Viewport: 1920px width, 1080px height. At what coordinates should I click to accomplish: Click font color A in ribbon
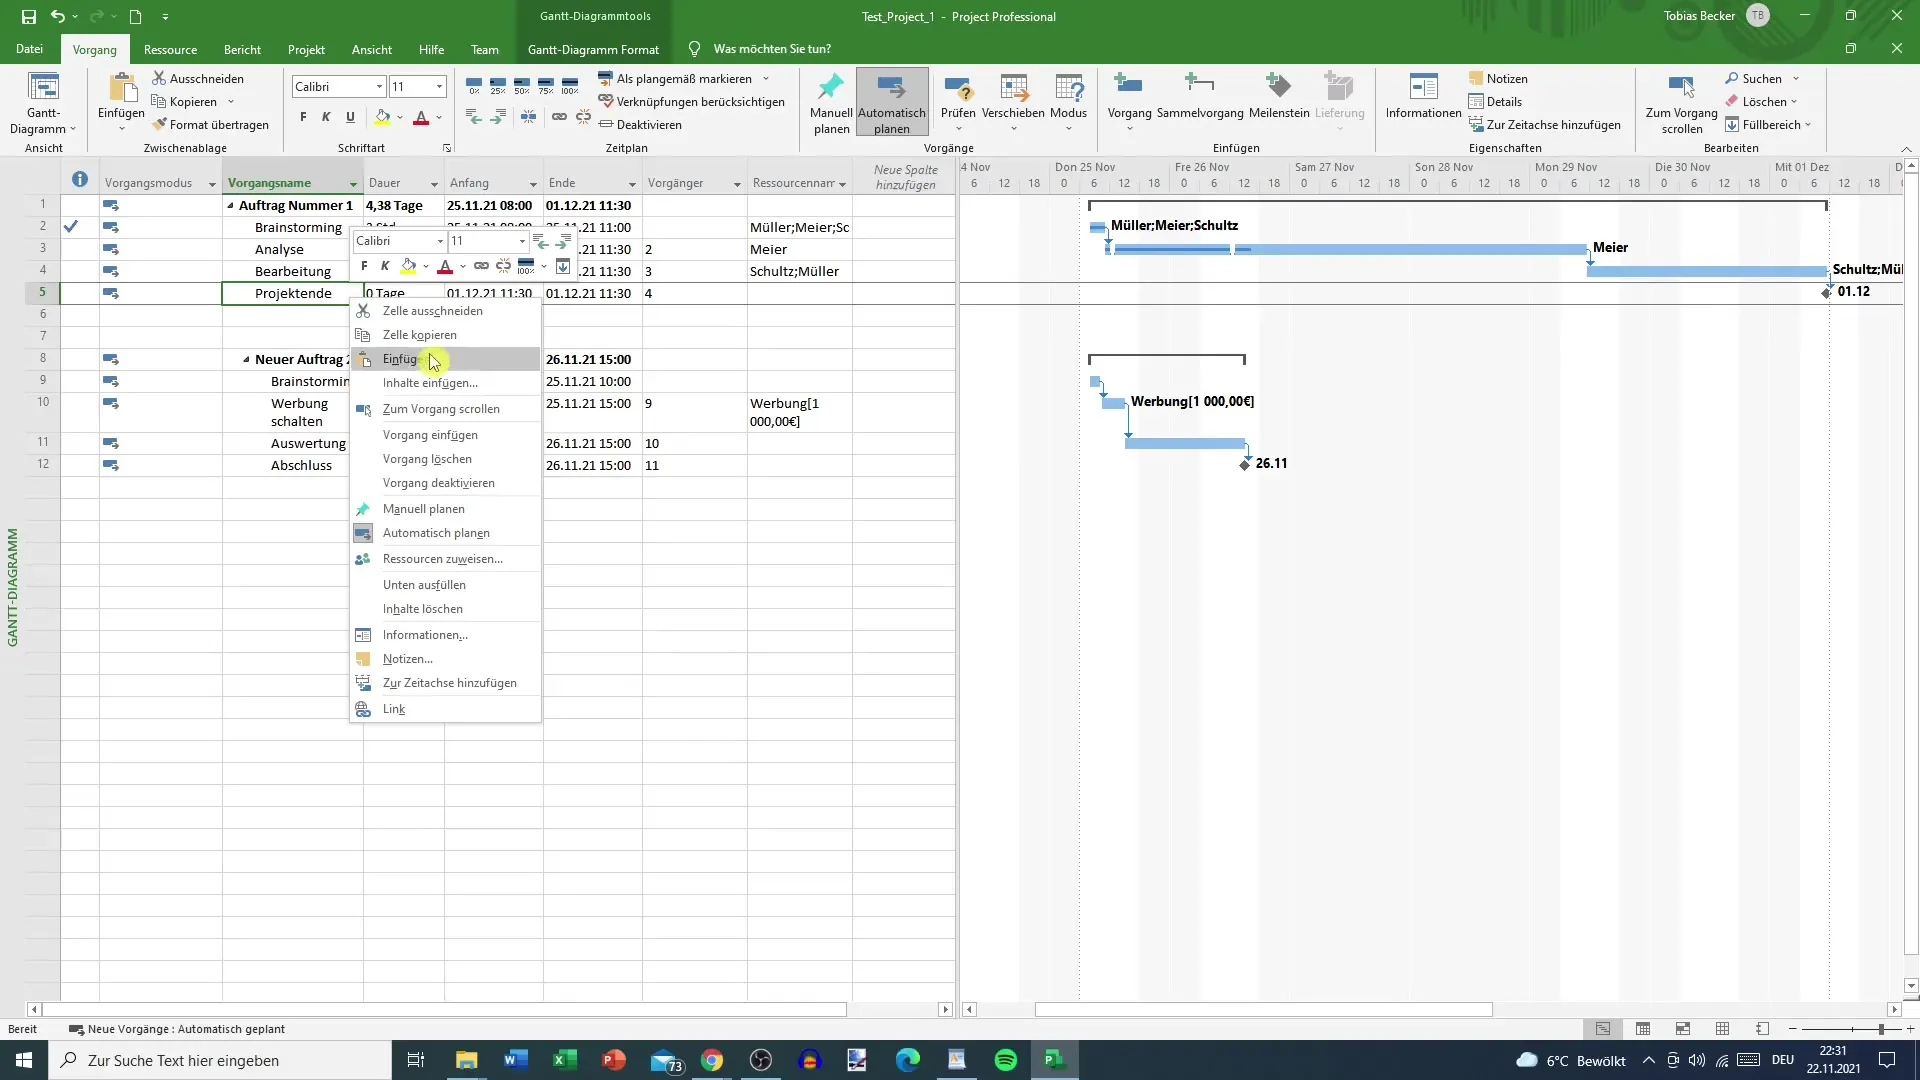click(x=421, y=117)
